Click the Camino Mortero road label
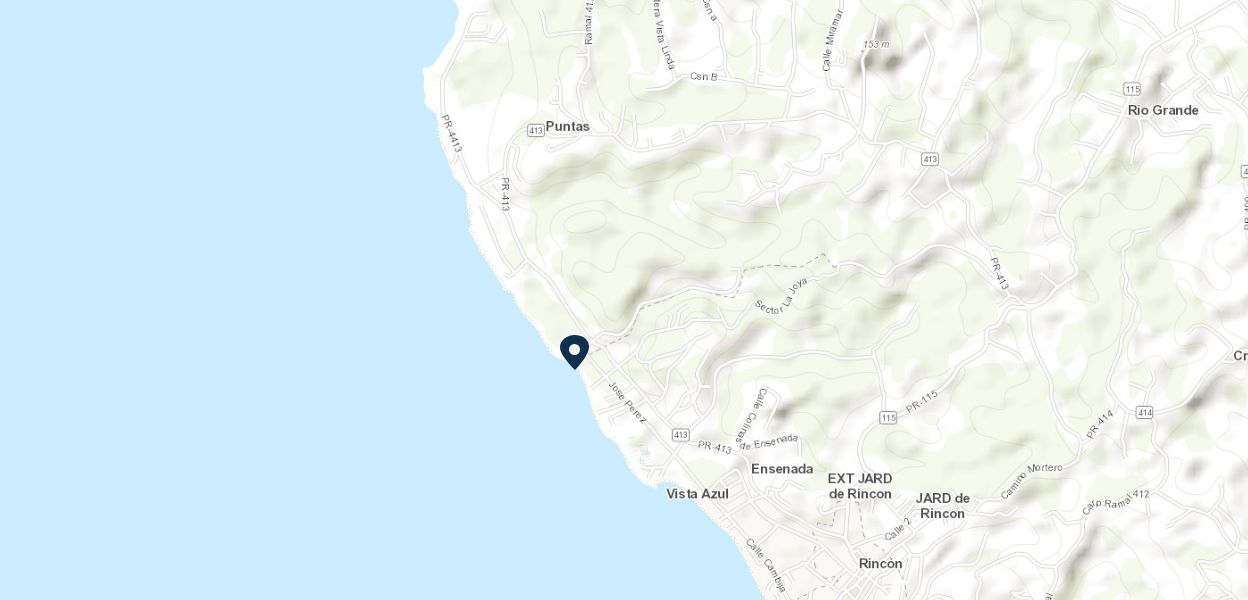The image size is (1248, 600). (x=1031, y=480)
